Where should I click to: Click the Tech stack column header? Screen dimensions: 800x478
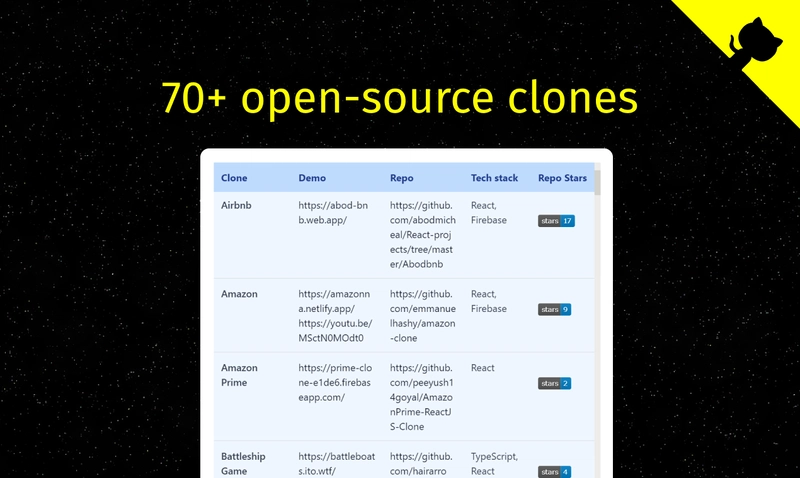click(x=494, y=178)
